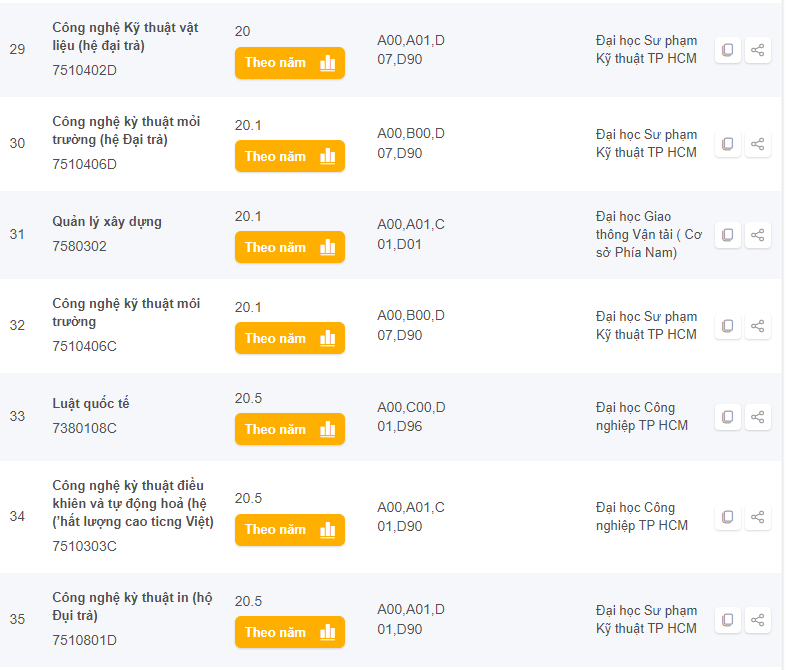Share row 30 entry with code 7510406D
Screen dimensions: 786x670
757,144
